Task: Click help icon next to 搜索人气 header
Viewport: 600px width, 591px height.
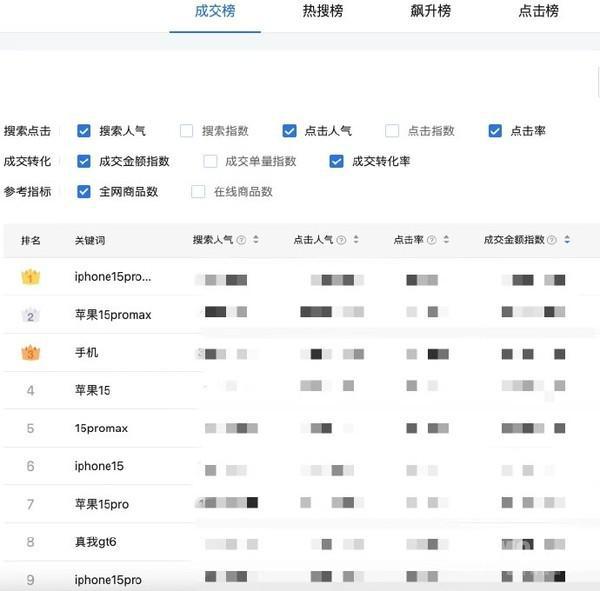Action: (241, 240)
